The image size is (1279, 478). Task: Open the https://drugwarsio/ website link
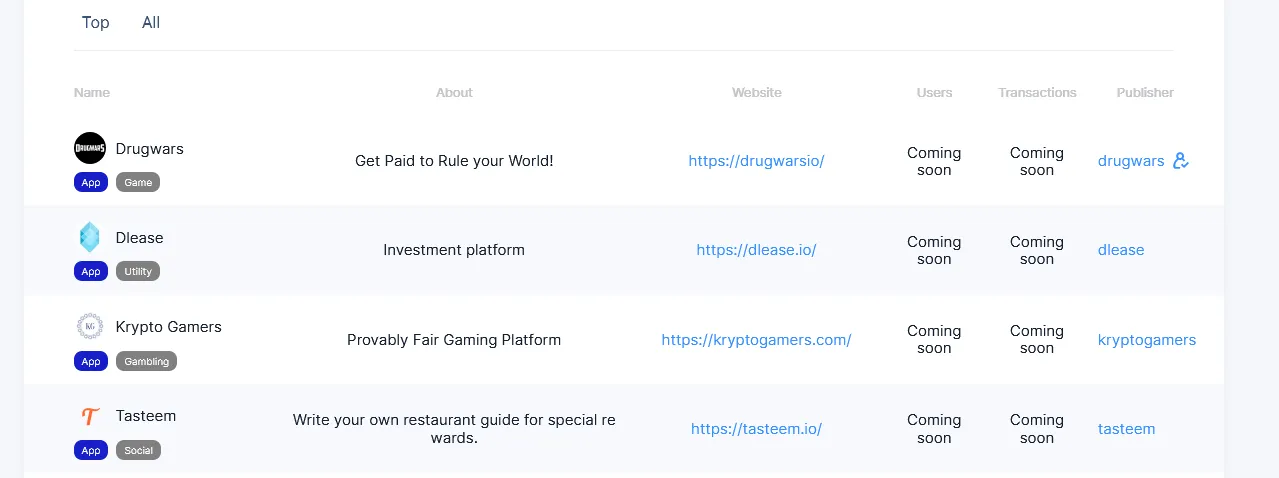click(x=756, y=161)
